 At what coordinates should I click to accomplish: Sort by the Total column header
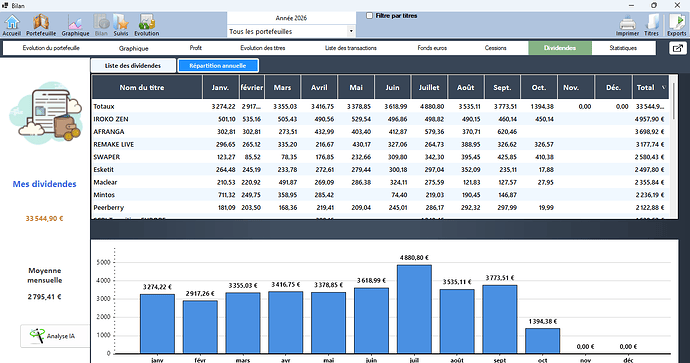coord(650,87)
